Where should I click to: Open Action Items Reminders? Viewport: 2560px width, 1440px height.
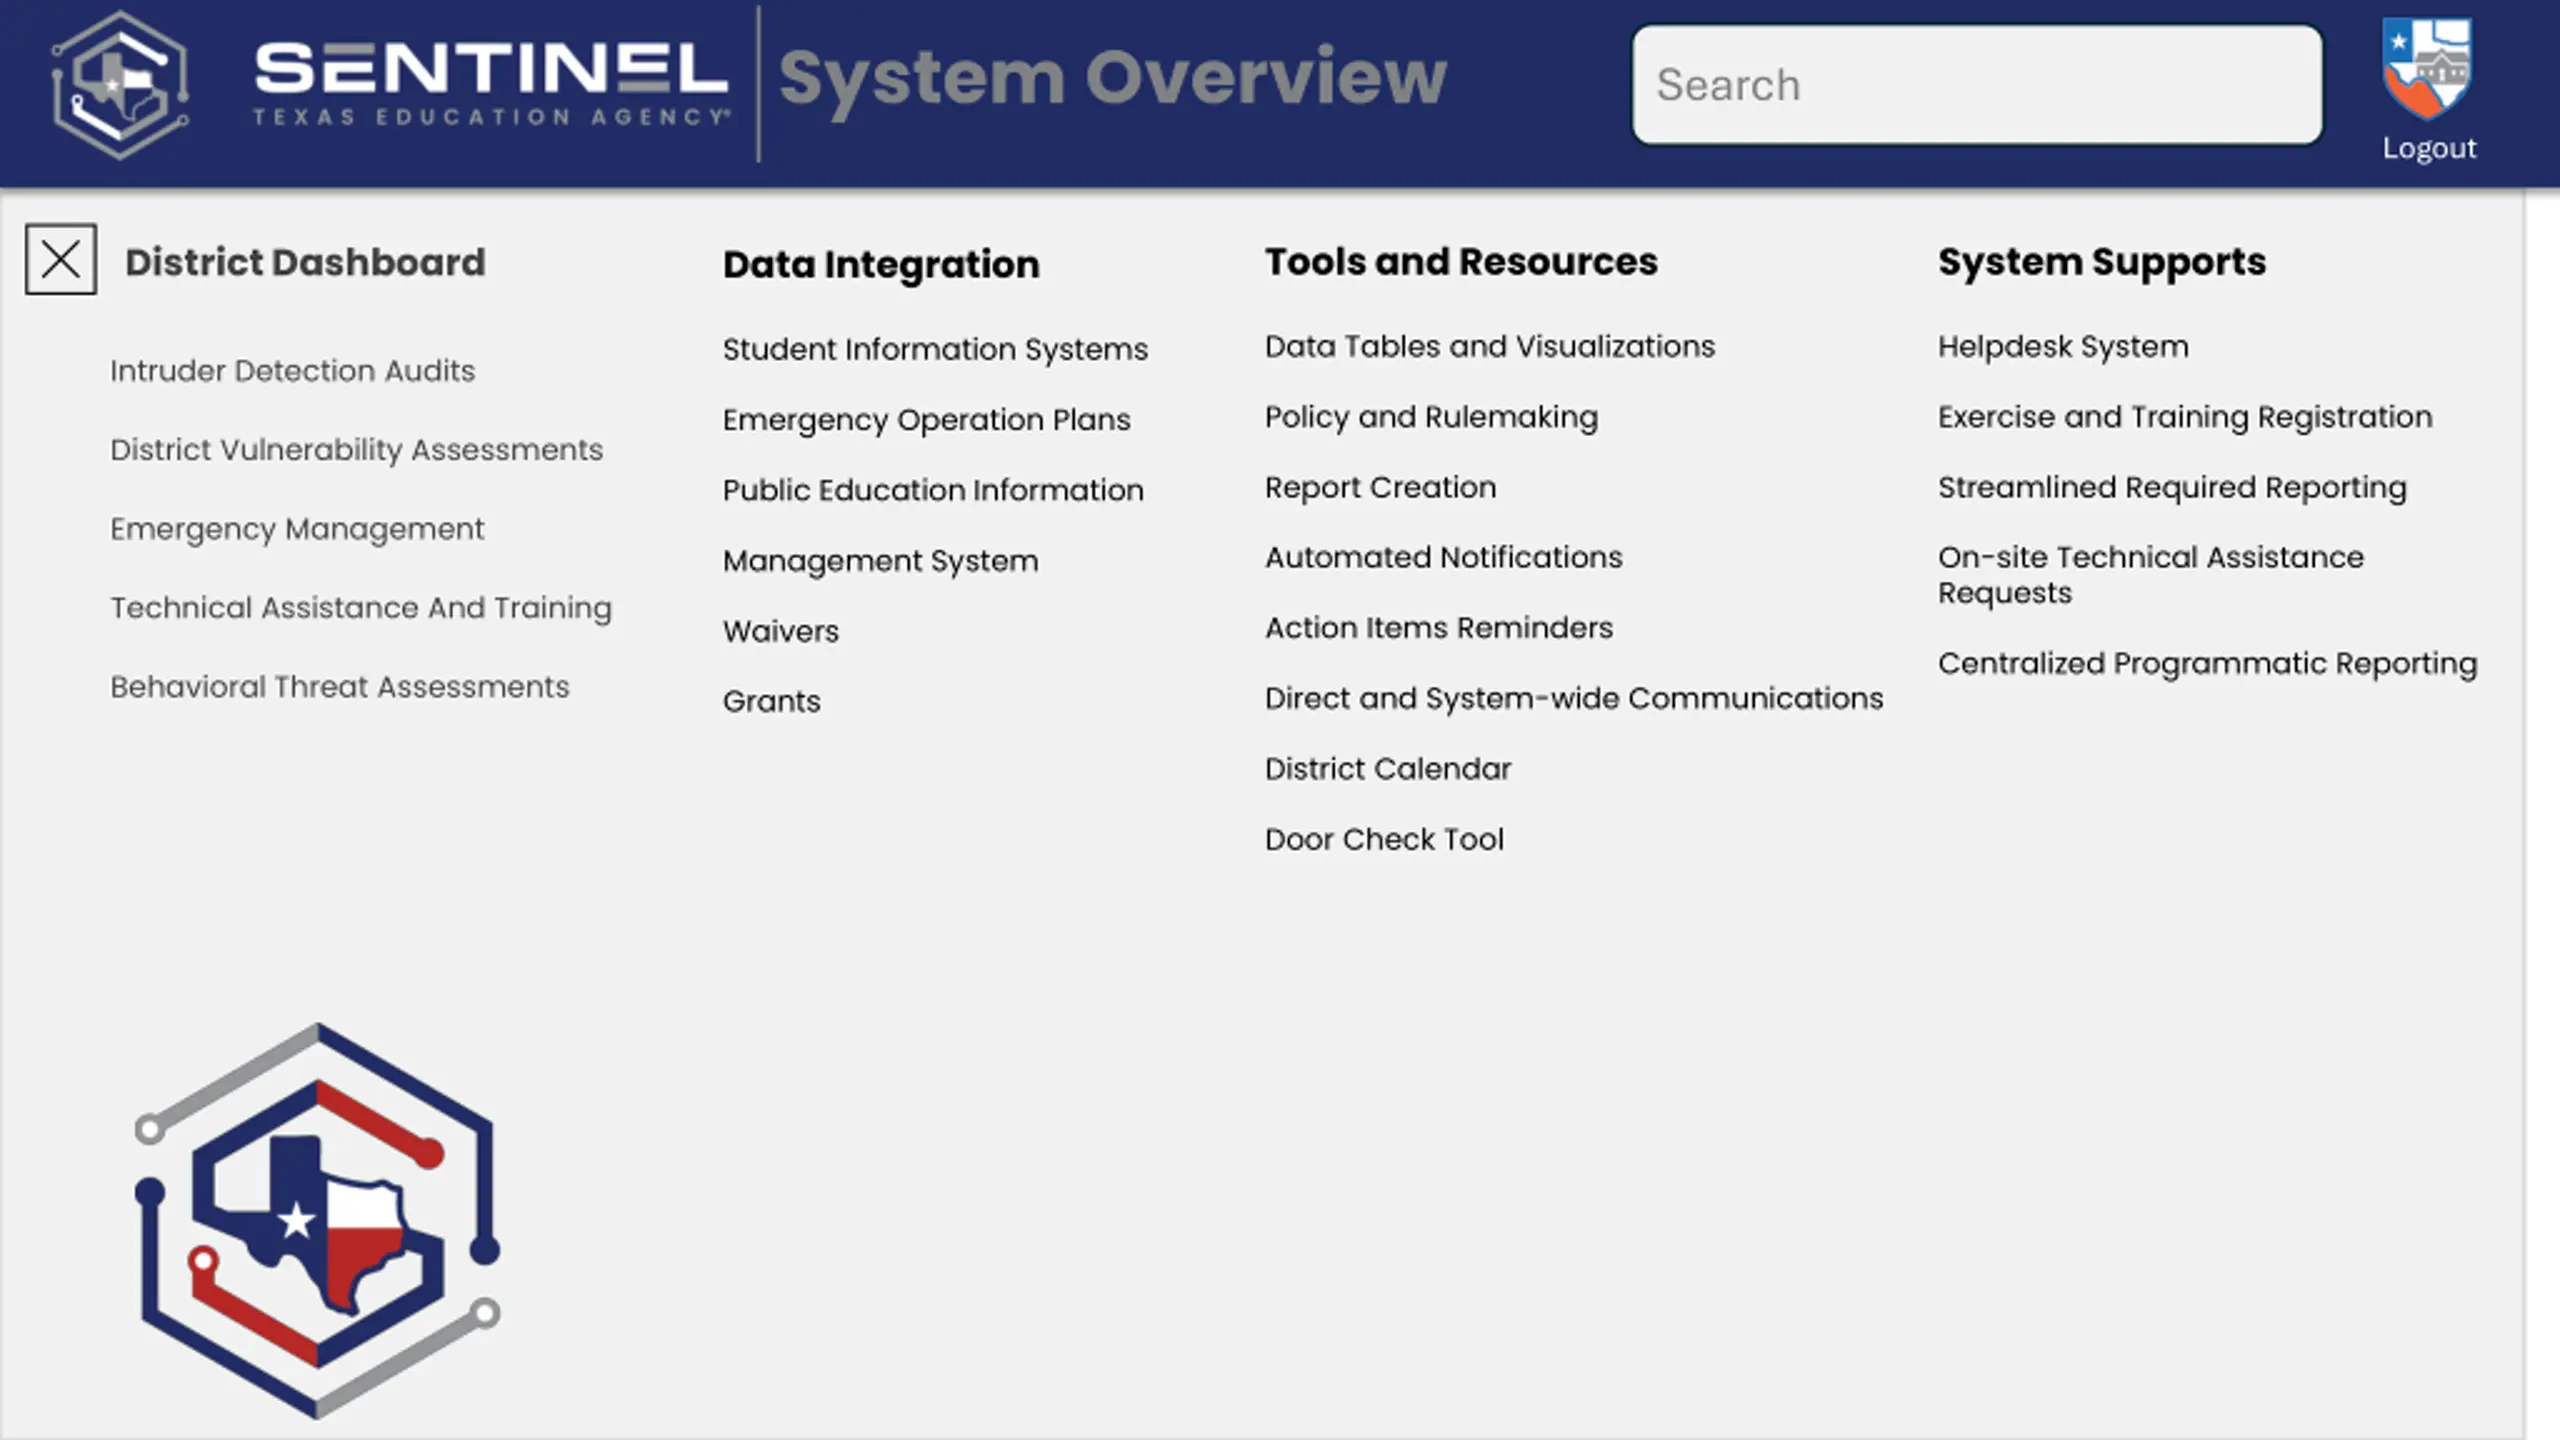point(1439,627)
